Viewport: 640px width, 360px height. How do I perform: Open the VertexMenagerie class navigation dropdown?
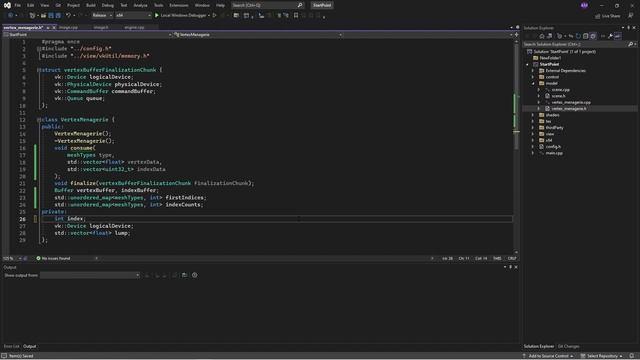click(x=258, y=35)
